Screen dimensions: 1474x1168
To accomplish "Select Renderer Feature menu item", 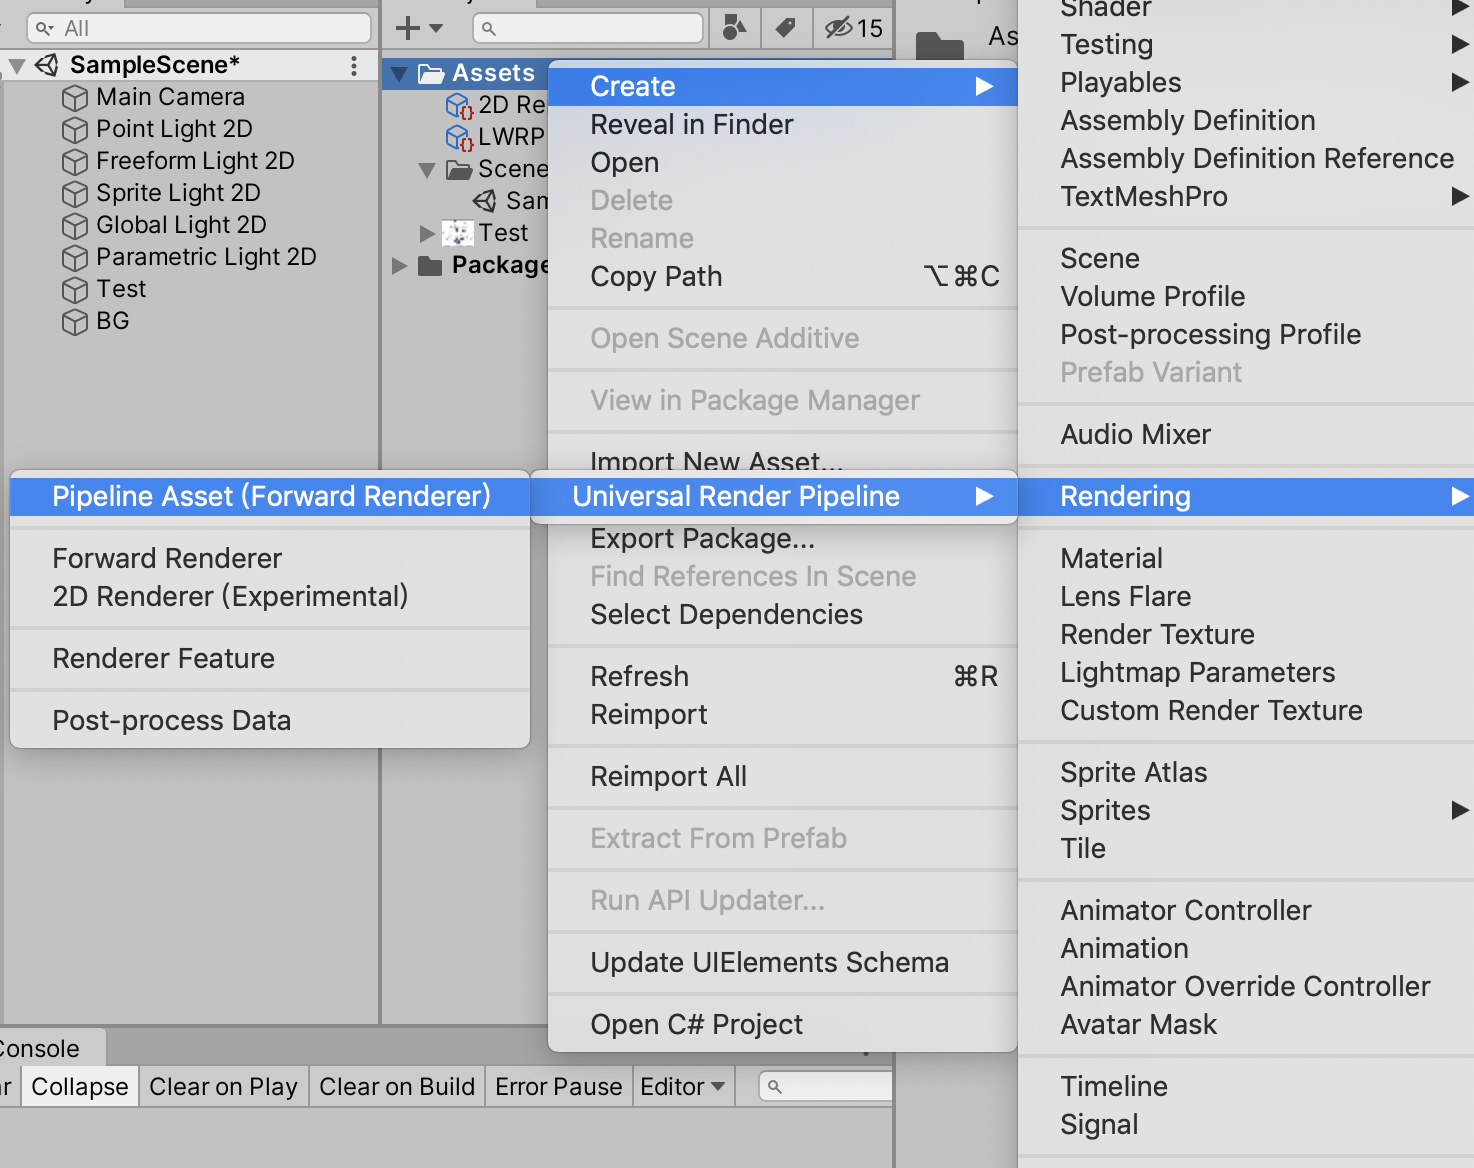I will coord(270,658).
